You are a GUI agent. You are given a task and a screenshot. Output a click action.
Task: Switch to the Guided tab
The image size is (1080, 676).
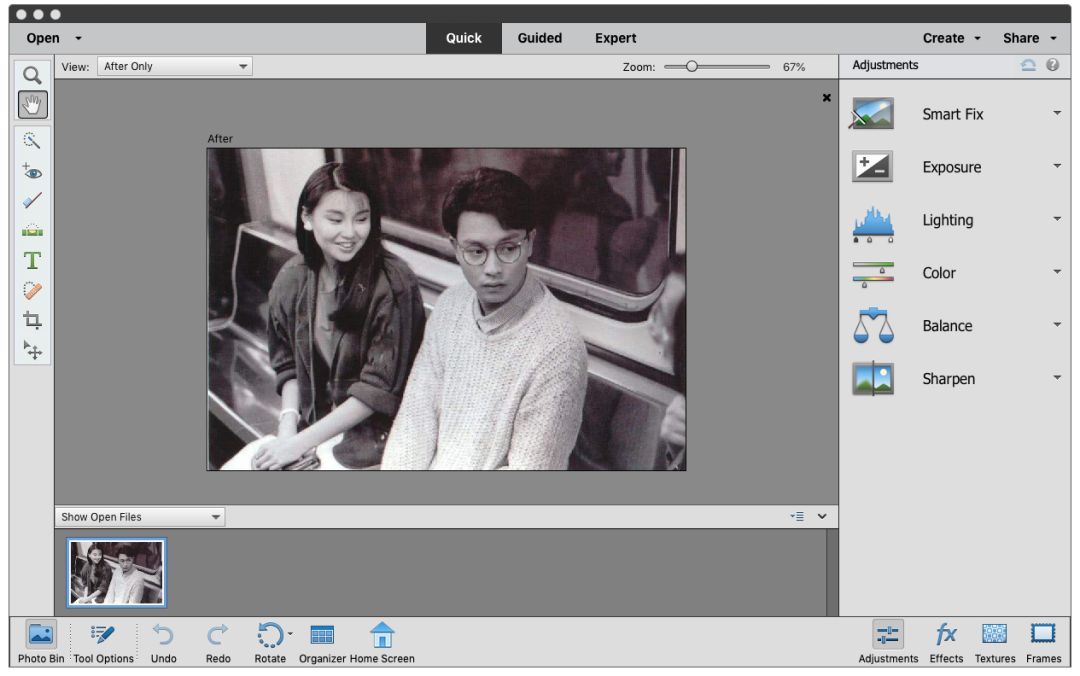(x=539, y=38)
